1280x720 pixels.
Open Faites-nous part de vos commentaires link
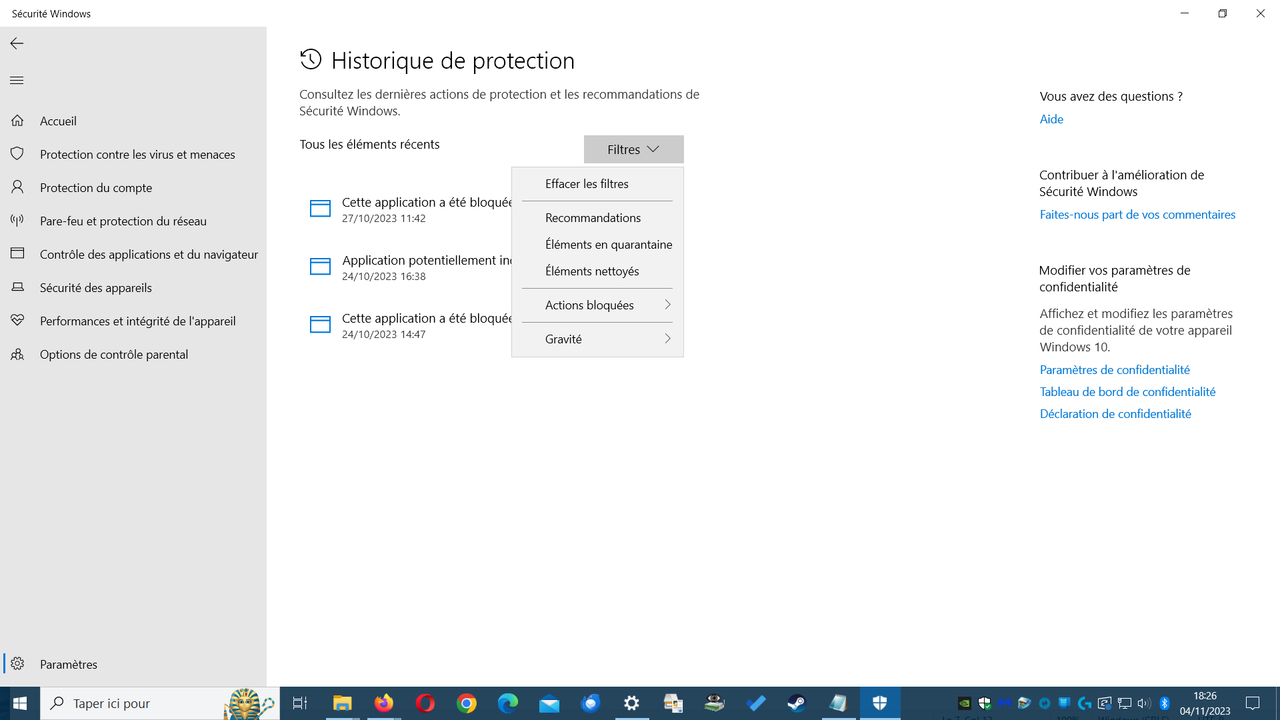[1137, 214]
